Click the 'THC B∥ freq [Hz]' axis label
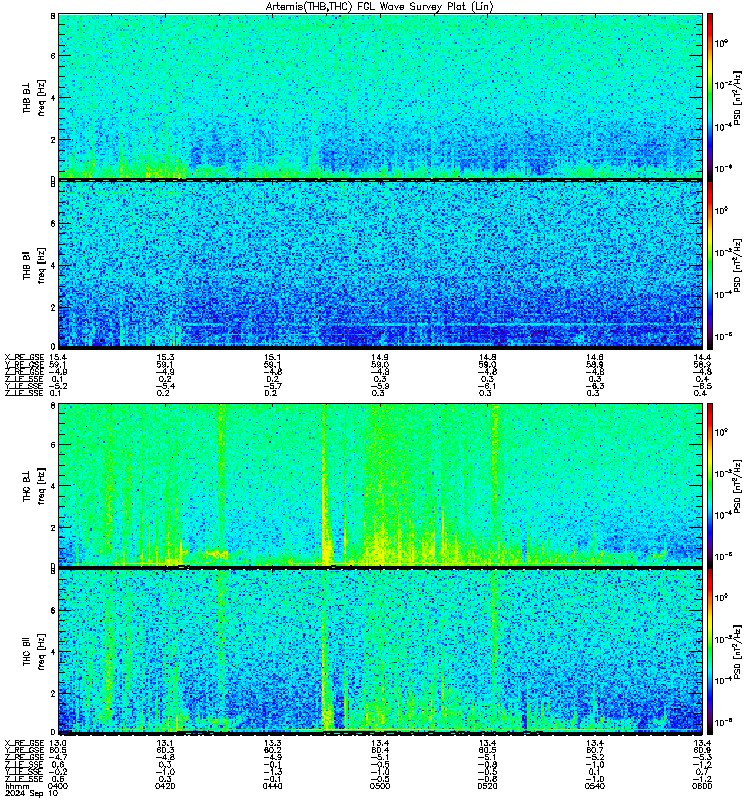750x800 pixels. pyautogui.click(x=34, y=652)
